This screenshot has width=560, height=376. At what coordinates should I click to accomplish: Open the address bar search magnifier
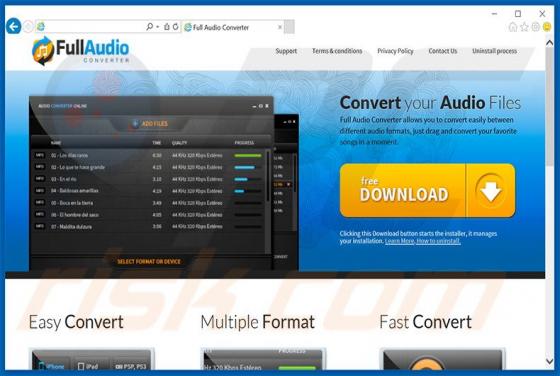pyautogui.click(x=149, y=26)
